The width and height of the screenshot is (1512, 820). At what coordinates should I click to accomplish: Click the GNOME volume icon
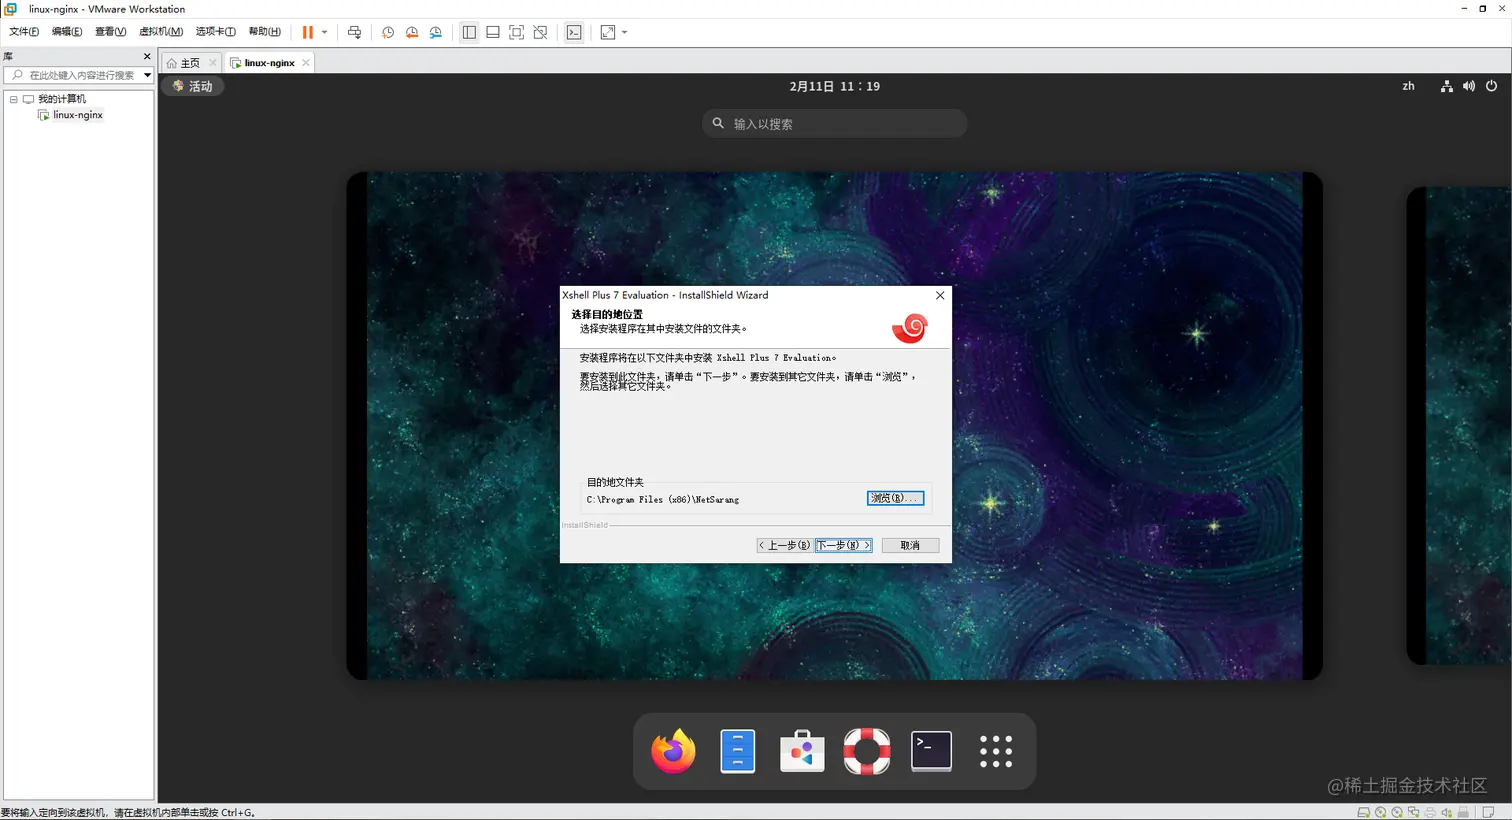click(x=1468, y=86)
